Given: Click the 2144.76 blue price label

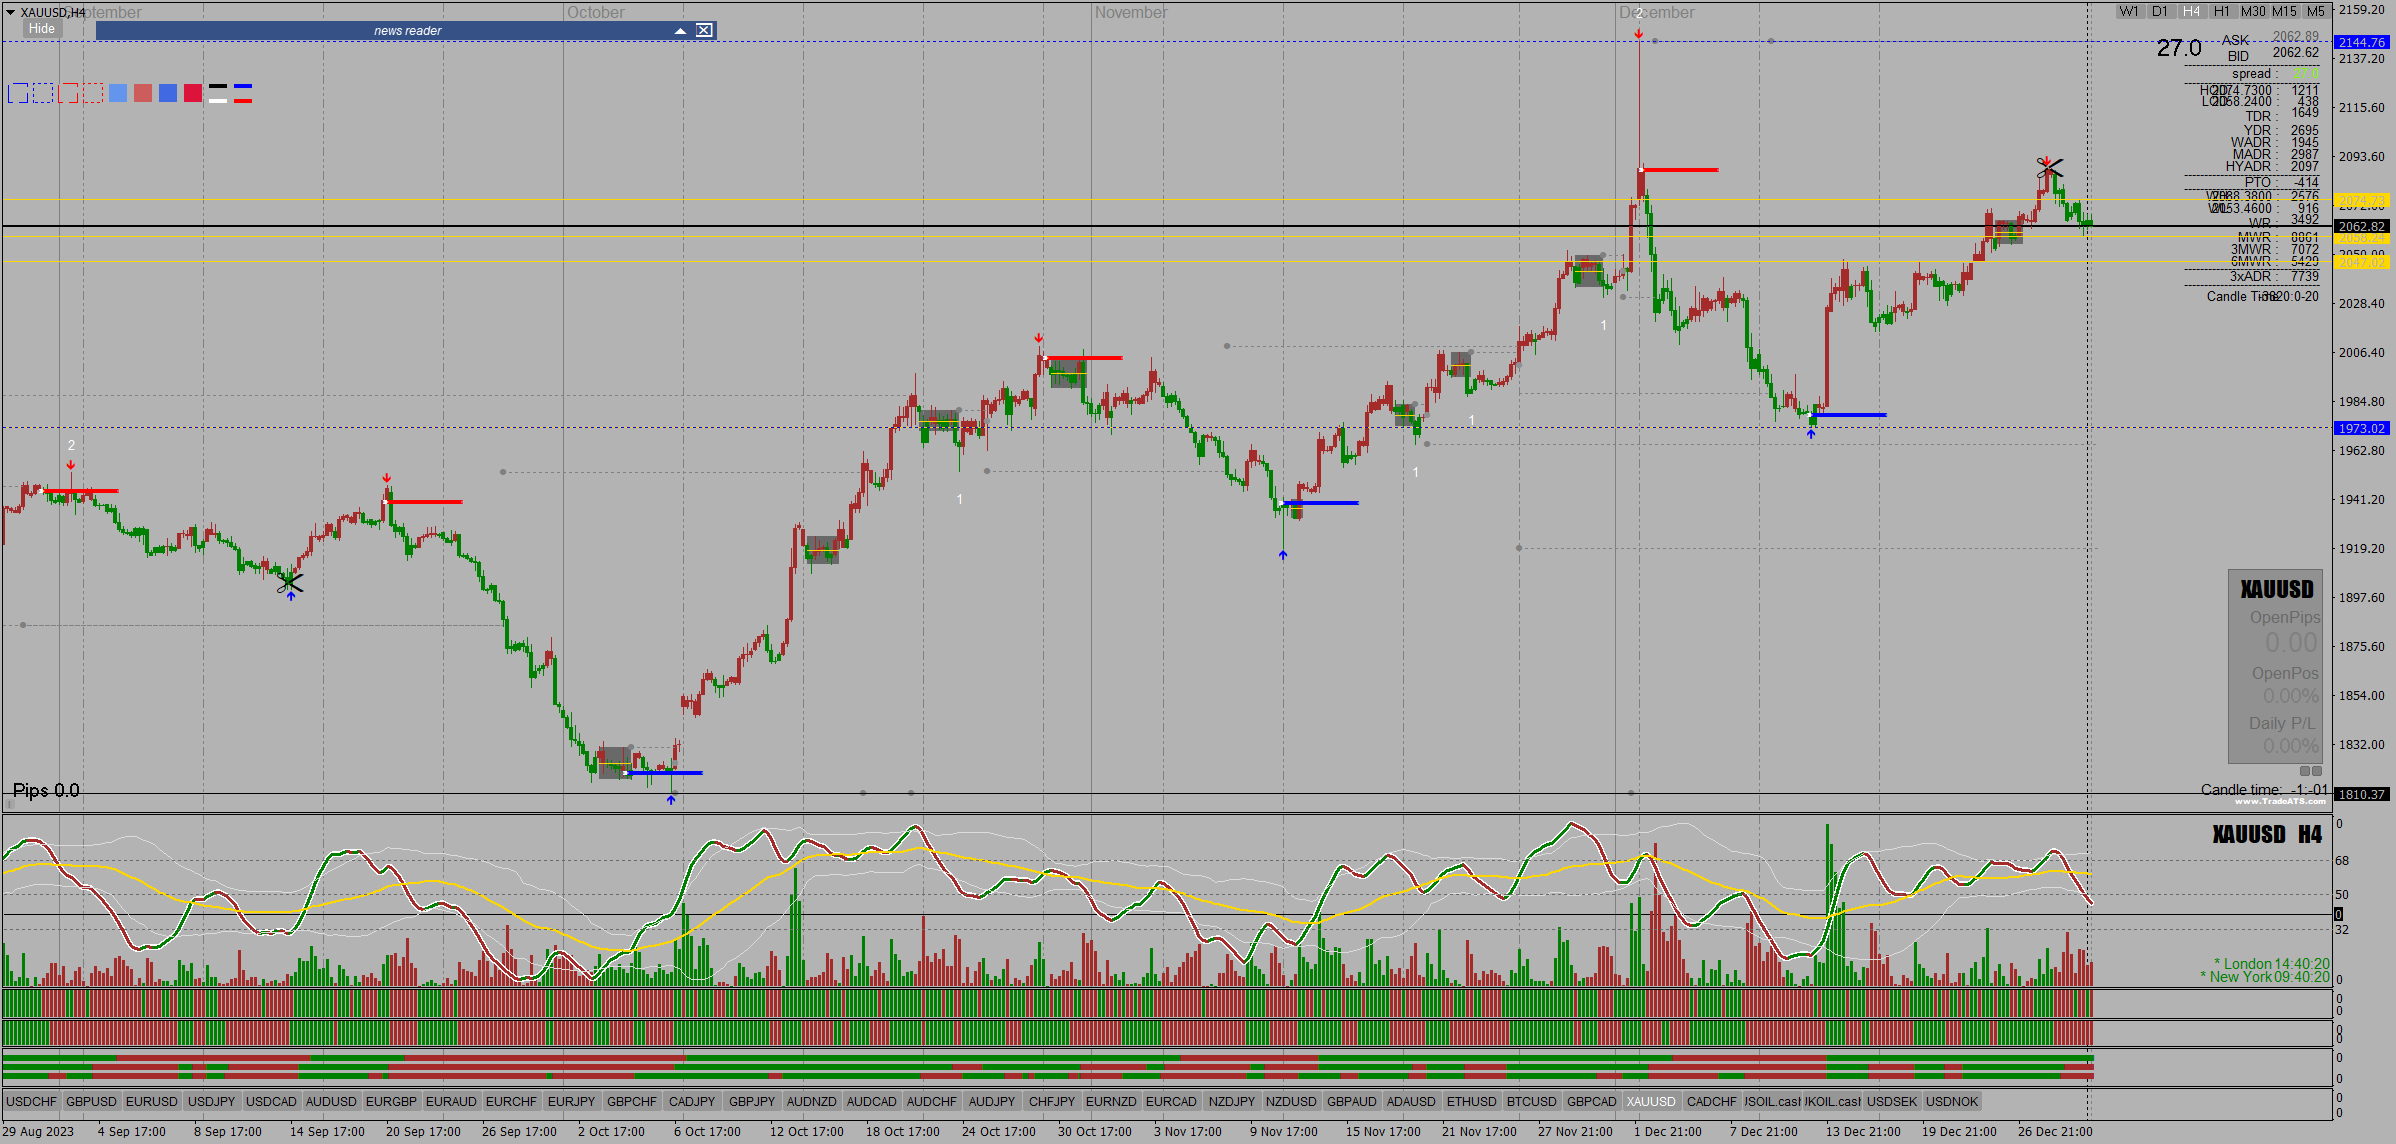Looking at the screenshot, I should [x=2362, y=42].
